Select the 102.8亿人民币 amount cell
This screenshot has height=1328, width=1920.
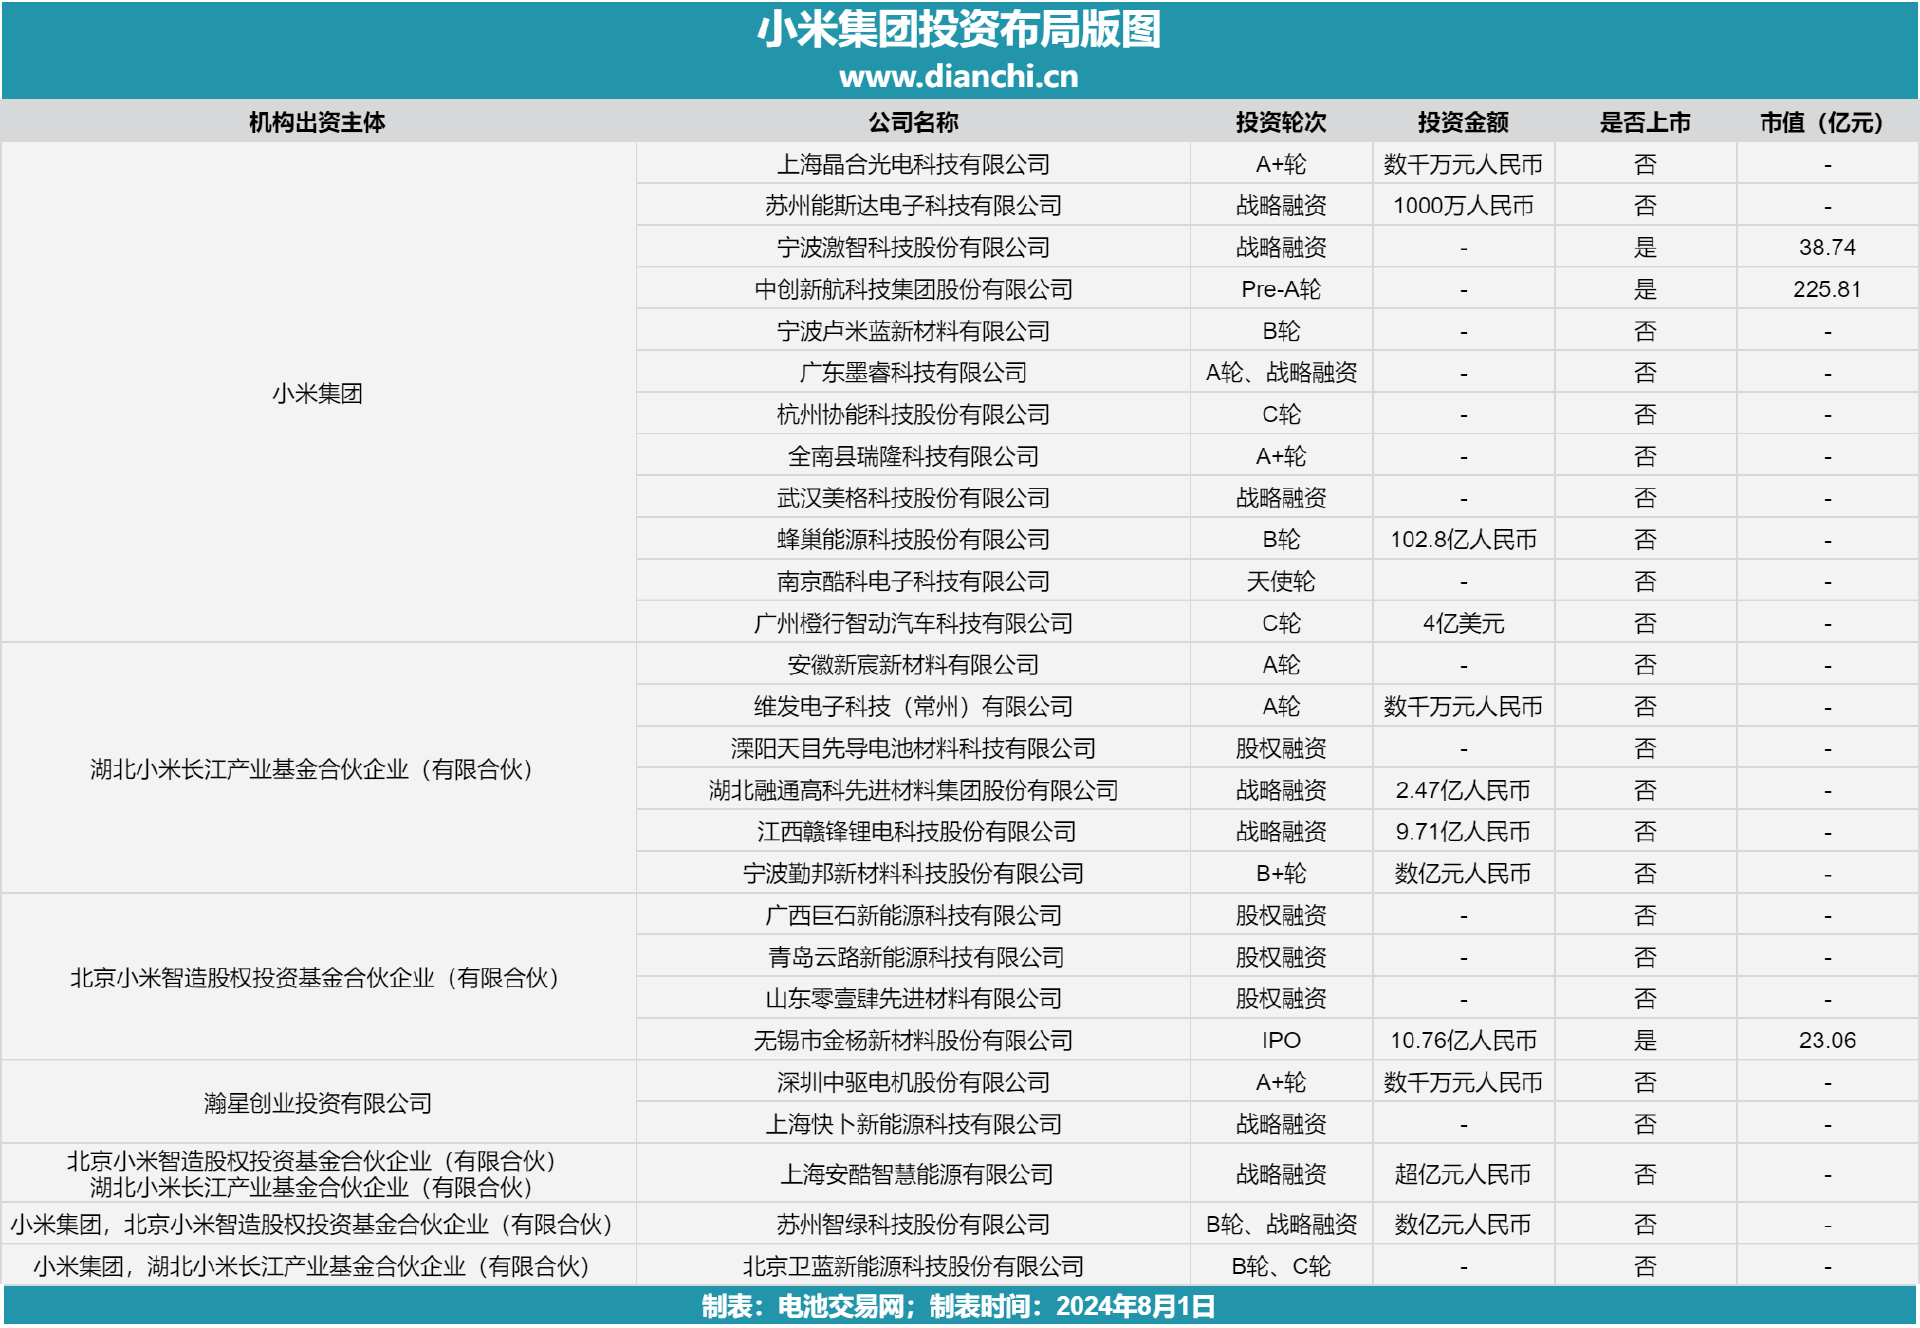[x=1463, y=539]
